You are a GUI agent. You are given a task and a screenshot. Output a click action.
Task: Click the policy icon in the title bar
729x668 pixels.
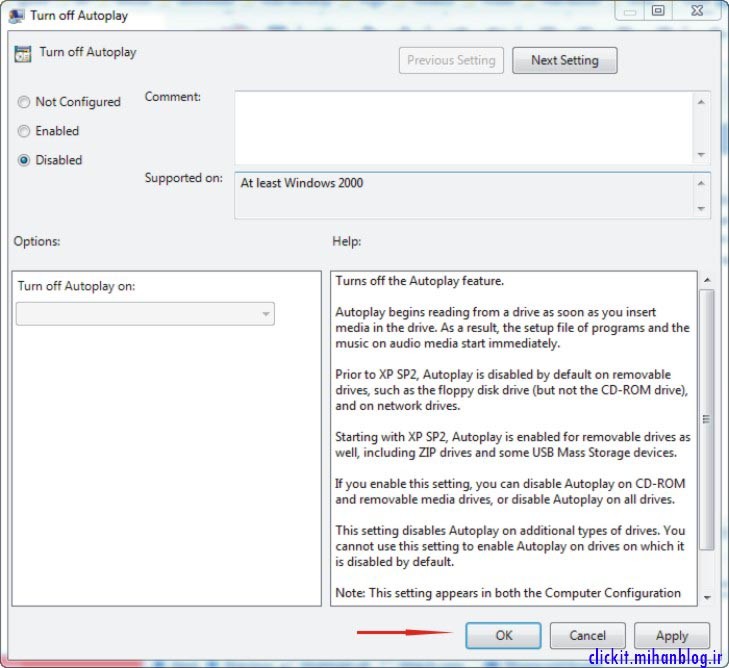tap(16, 16)
